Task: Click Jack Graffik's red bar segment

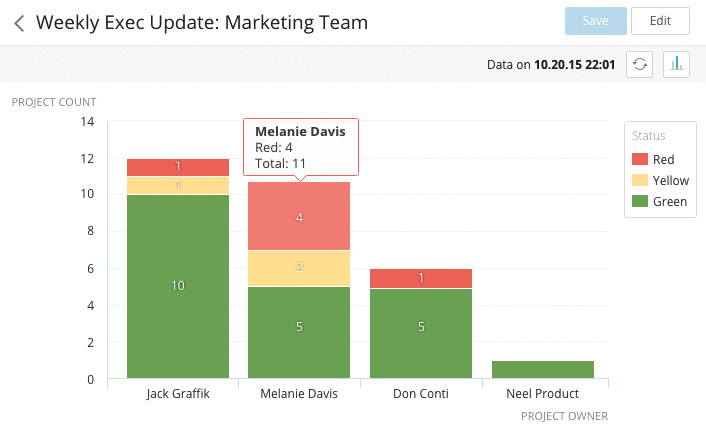Action: tap(178, 167)
